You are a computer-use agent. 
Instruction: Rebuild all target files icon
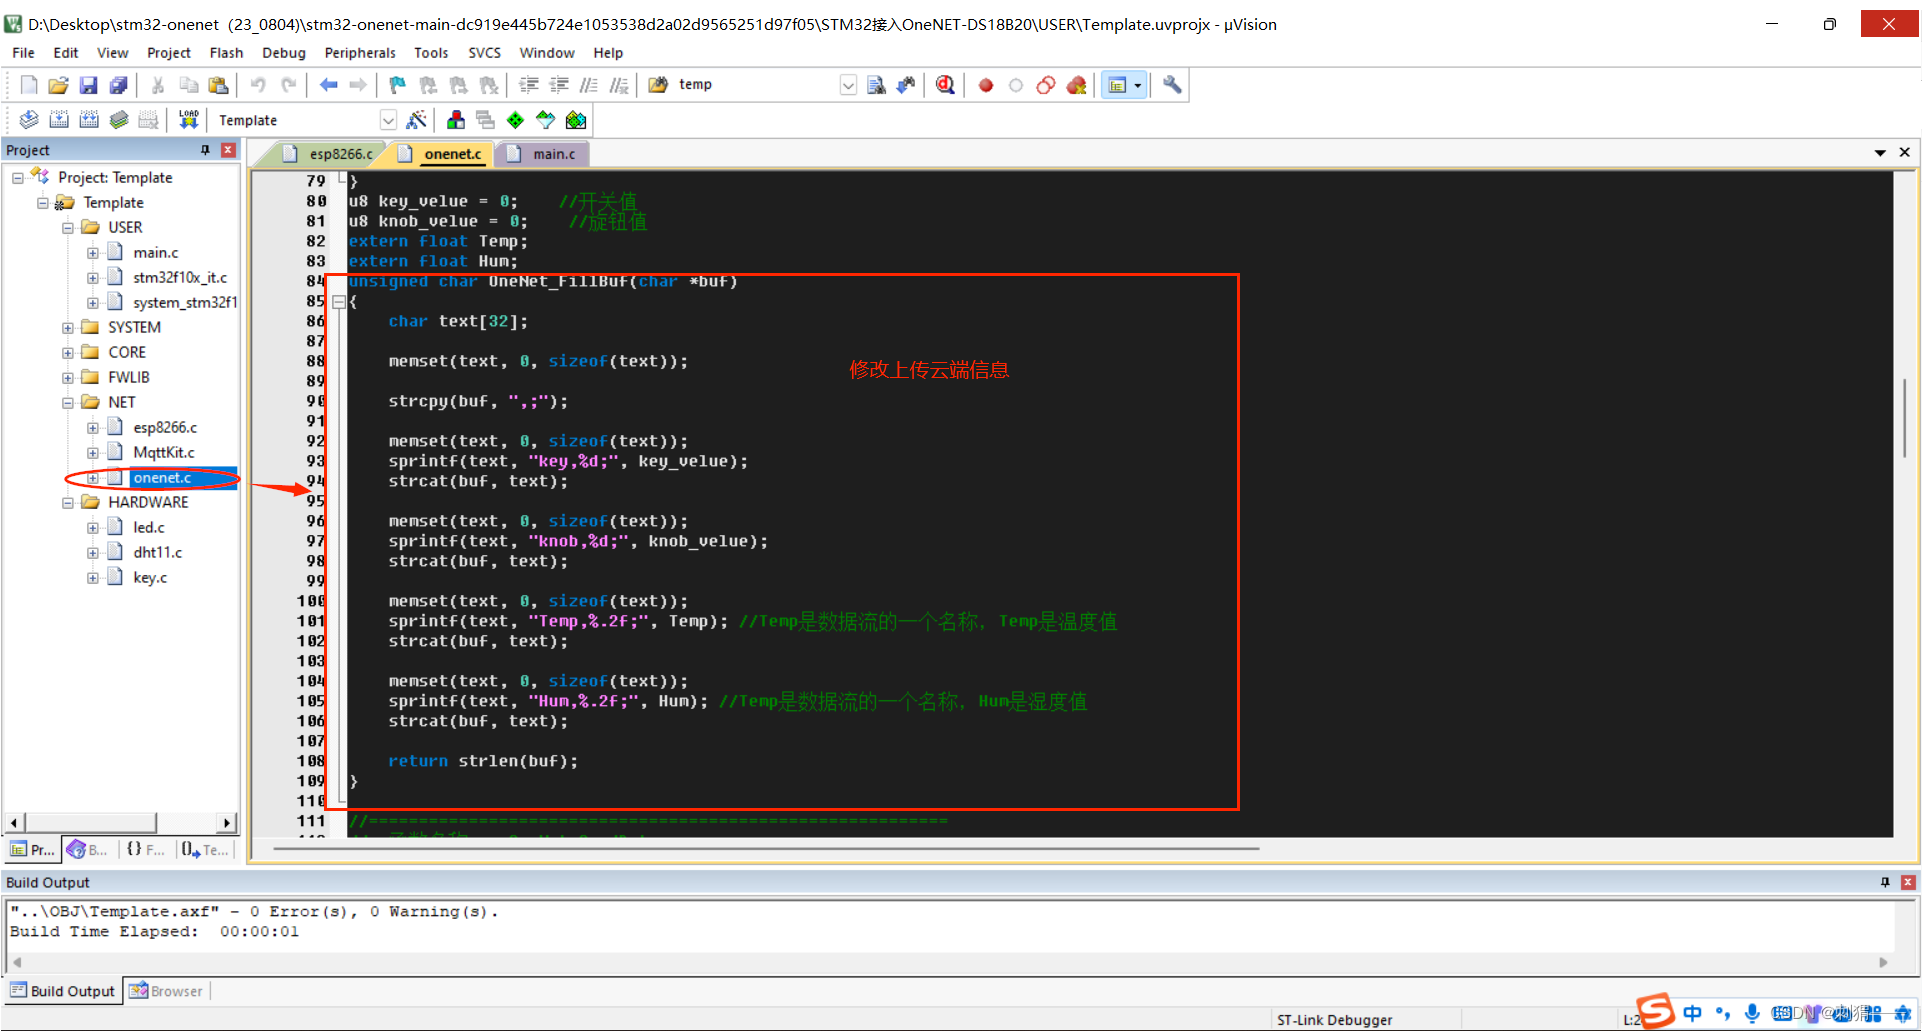[x=89, y=120]
